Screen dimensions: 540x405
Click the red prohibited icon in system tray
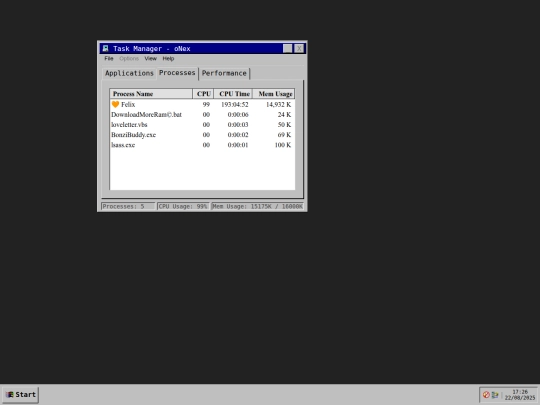click(x=486, y=395)
